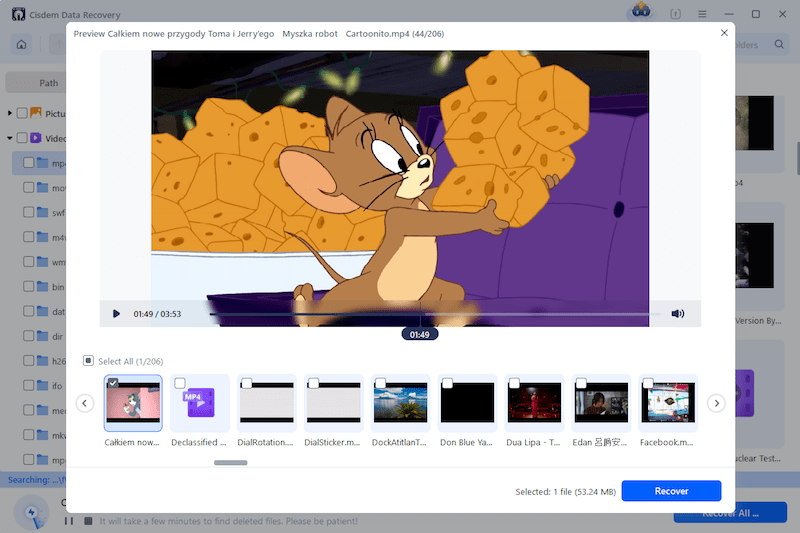Play the previewed video
This screenshot has width=800, height=533.
click(x=116, y=314)
